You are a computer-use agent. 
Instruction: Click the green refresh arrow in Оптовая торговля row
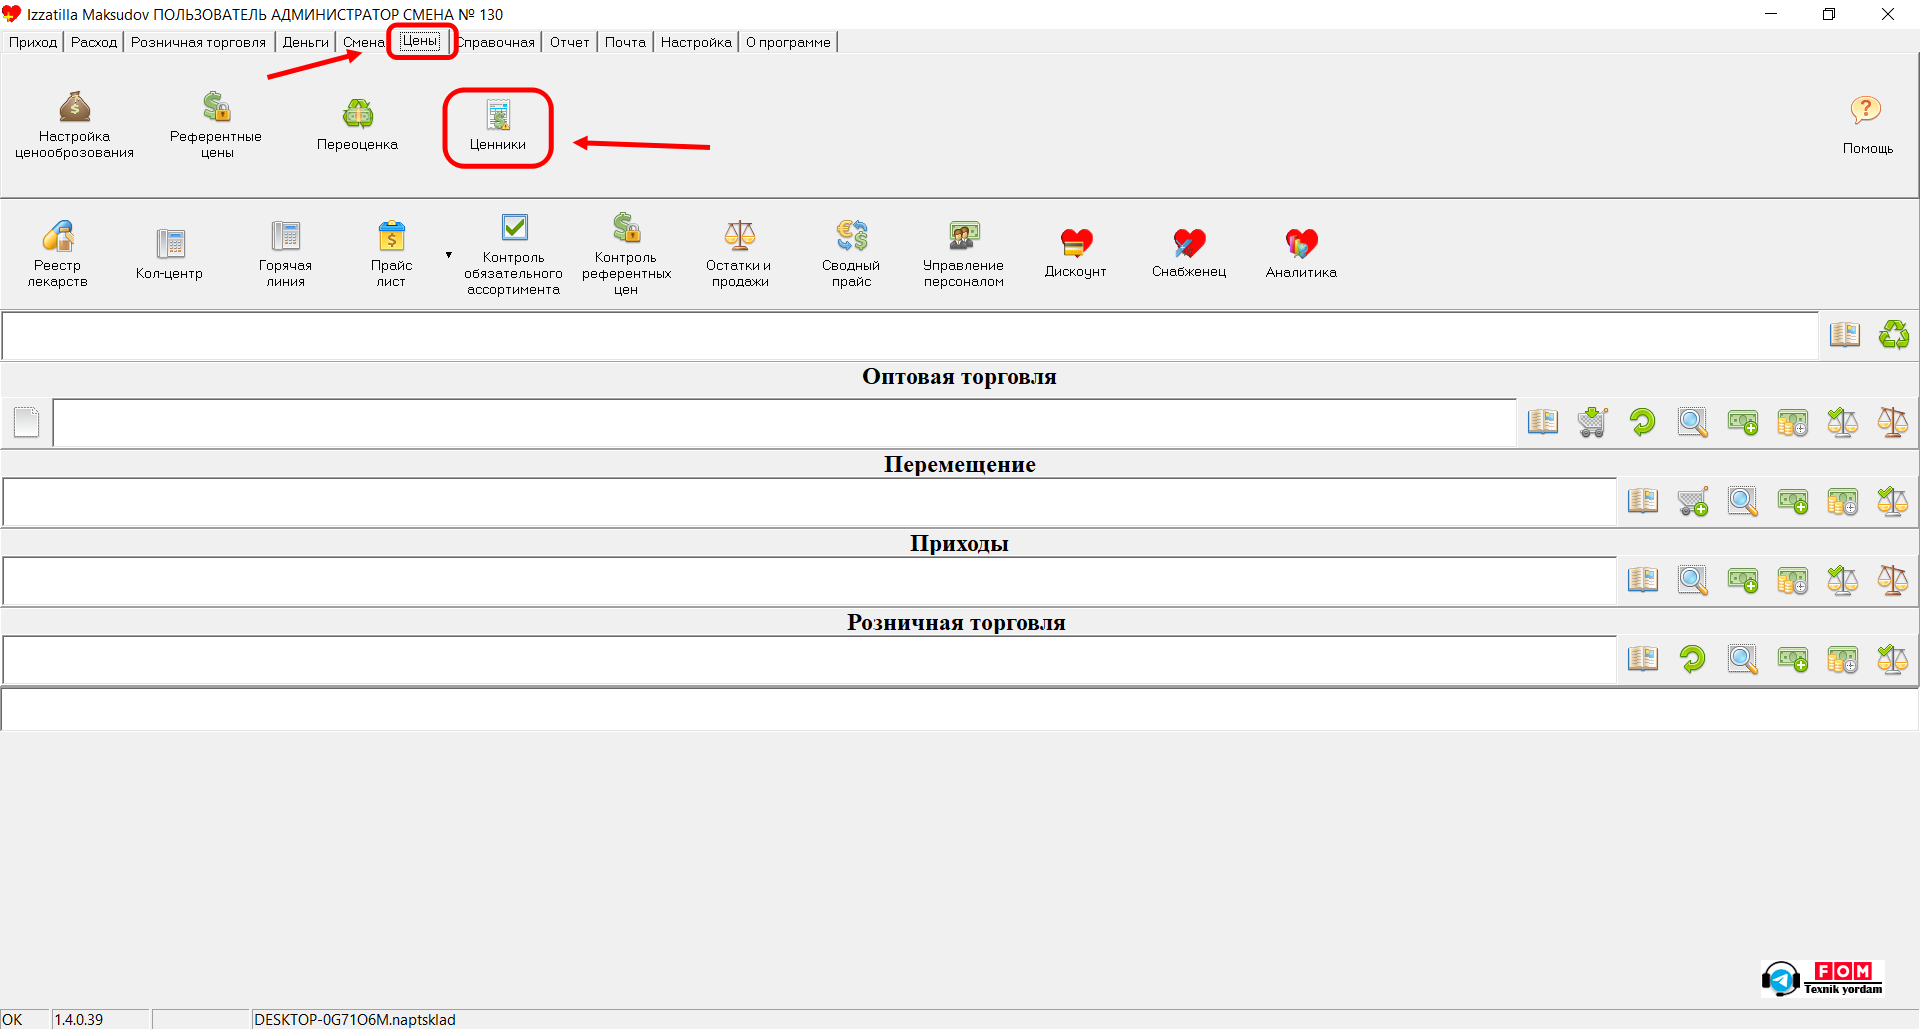click(1643, 422)
